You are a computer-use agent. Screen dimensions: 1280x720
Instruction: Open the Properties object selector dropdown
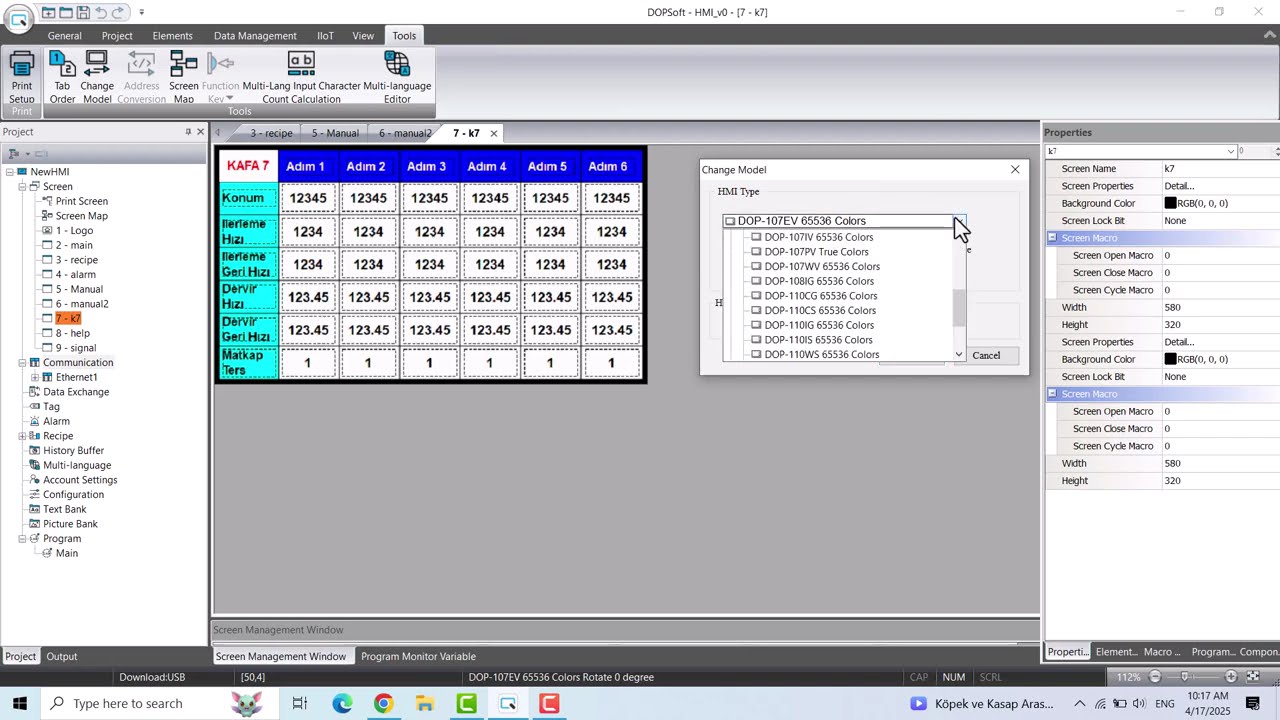click(x=1231, y=151)
